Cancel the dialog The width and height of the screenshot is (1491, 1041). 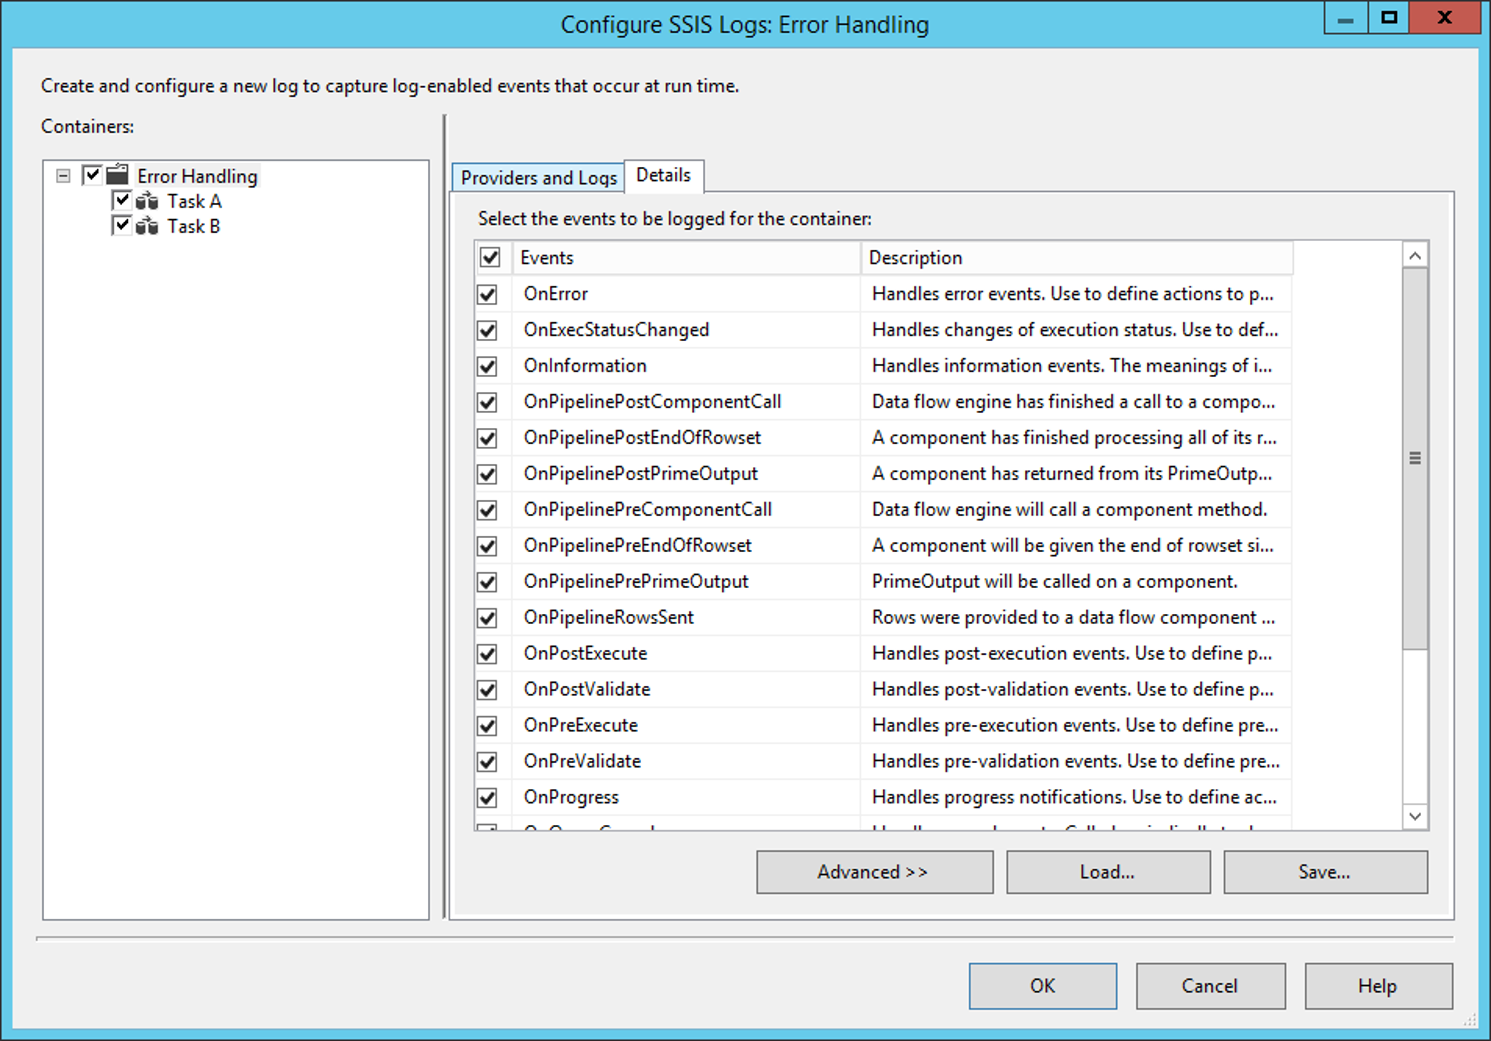point(1210,985)
